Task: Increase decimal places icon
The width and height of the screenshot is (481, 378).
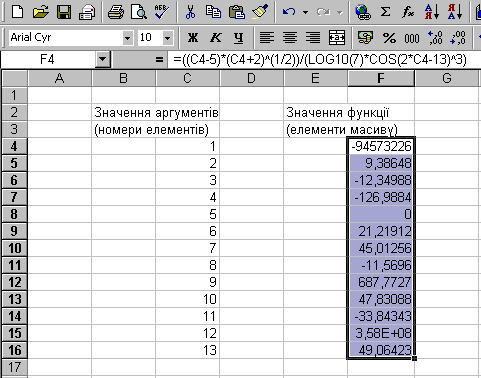Action: (435, 38)
